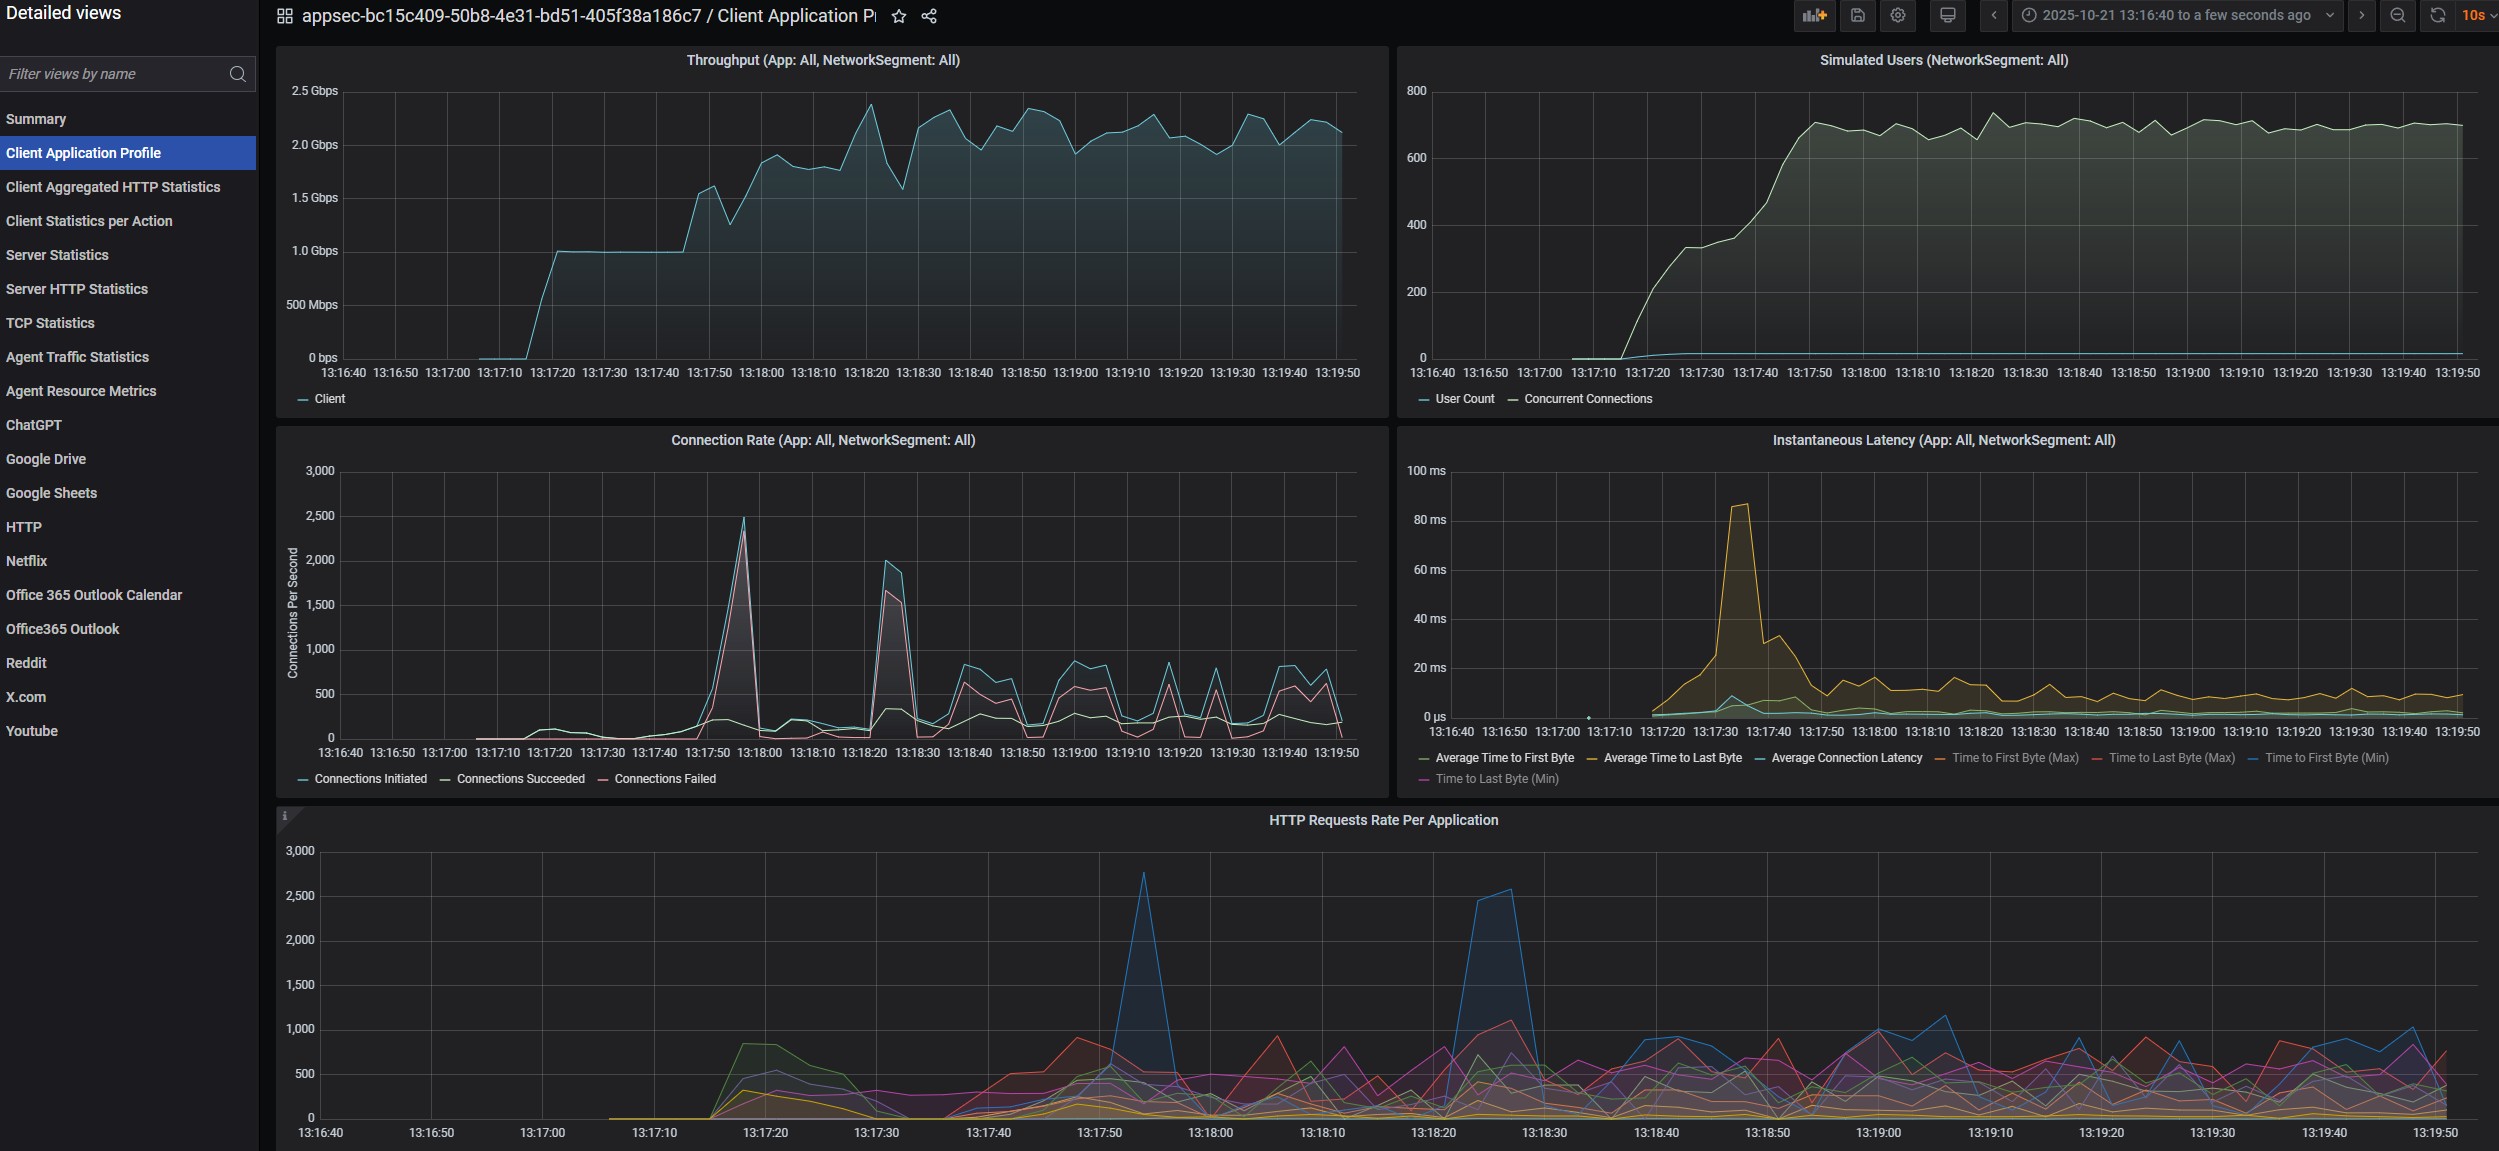Image resolution: width=2499 pixels, height=1151 pixels.
Task: Share the dashboard via share icon
Action: pyautogui.click(x=929, y=16)
